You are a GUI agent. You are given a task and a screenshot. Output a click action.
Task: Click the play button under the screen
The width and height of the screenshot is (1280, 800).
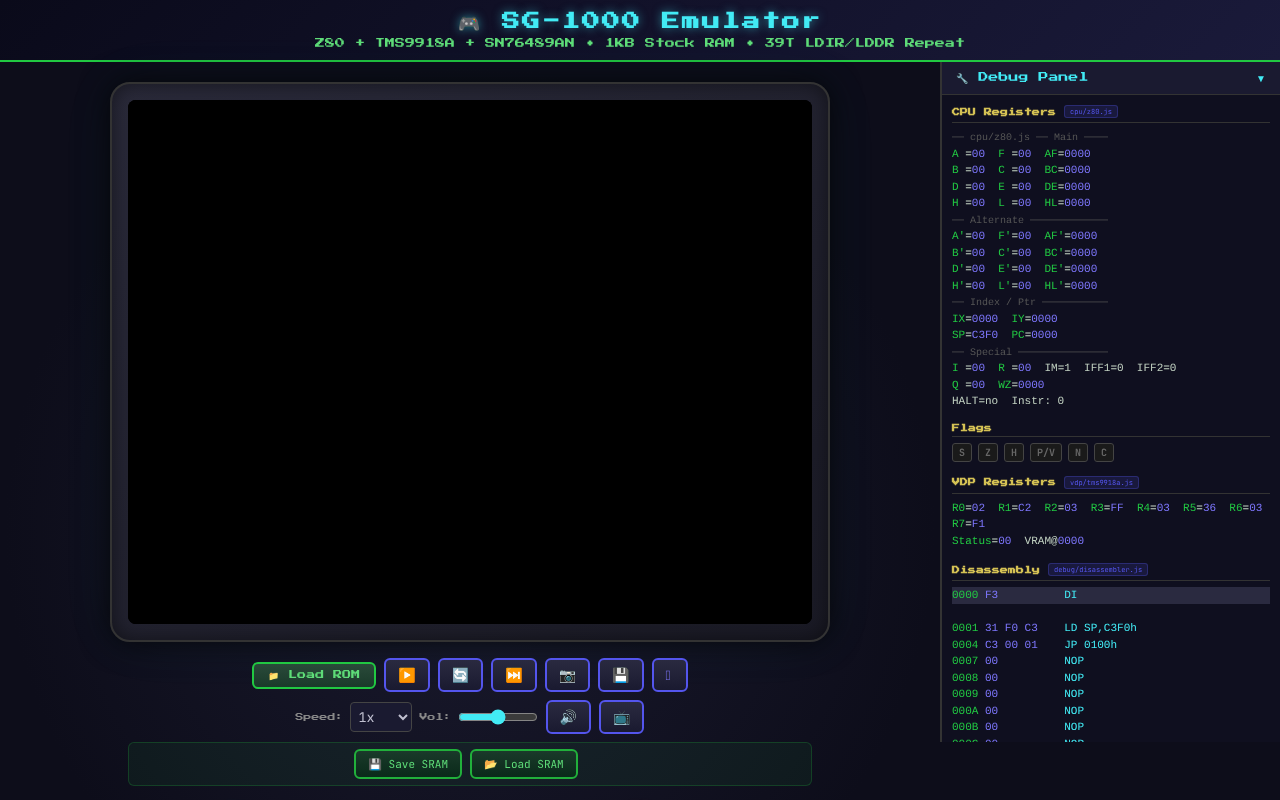tap(407, 675)
